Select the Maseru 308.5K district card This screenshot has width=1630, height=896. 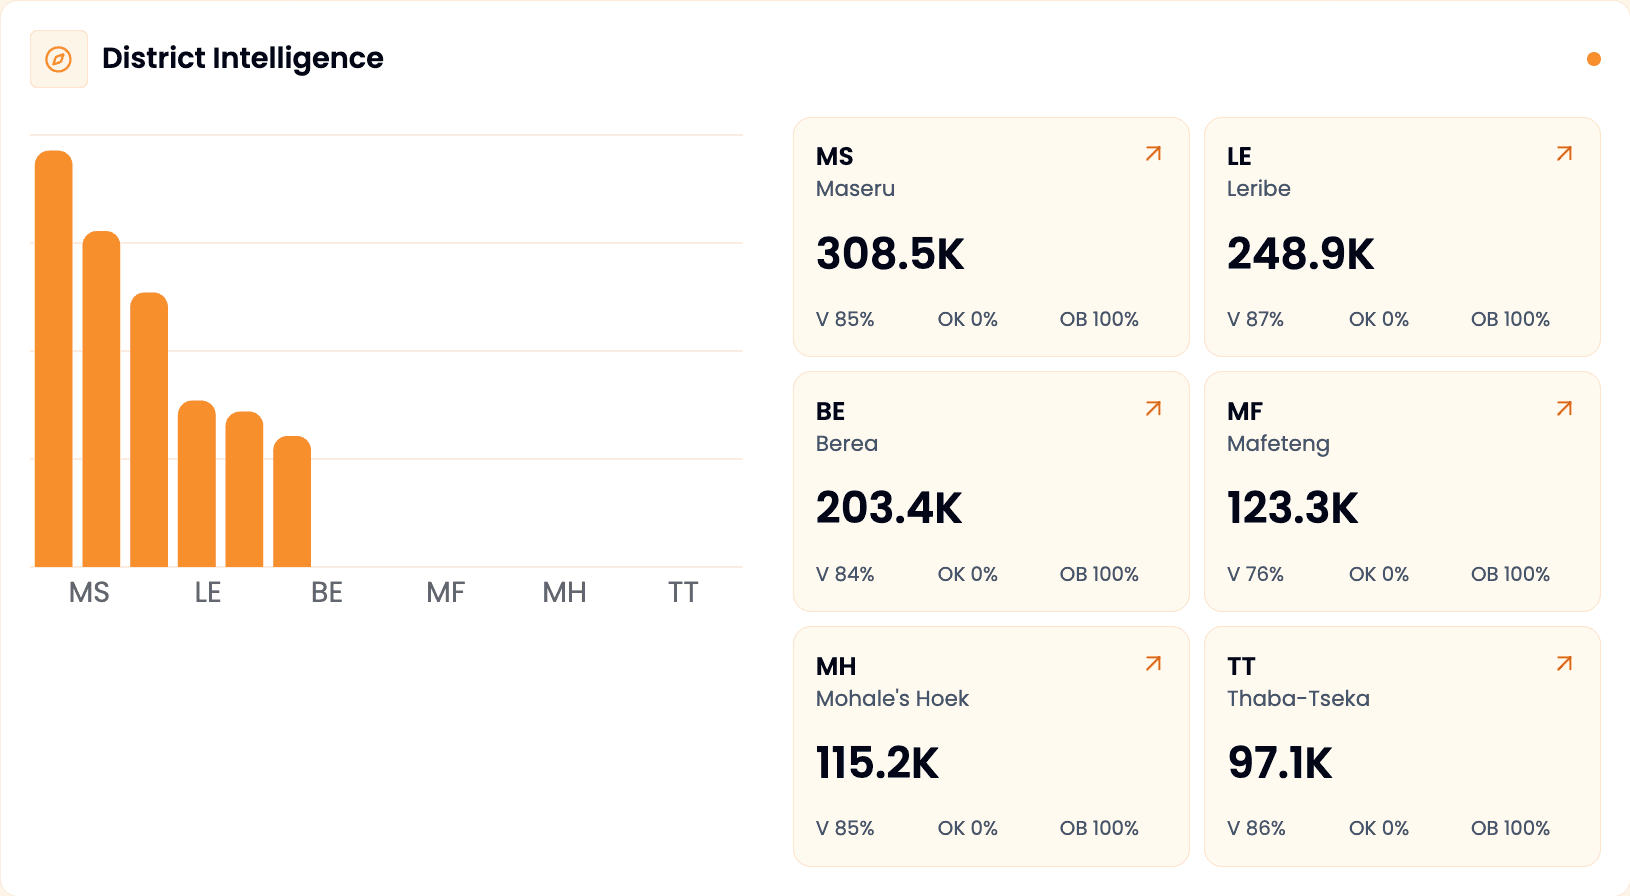[991, 237]
